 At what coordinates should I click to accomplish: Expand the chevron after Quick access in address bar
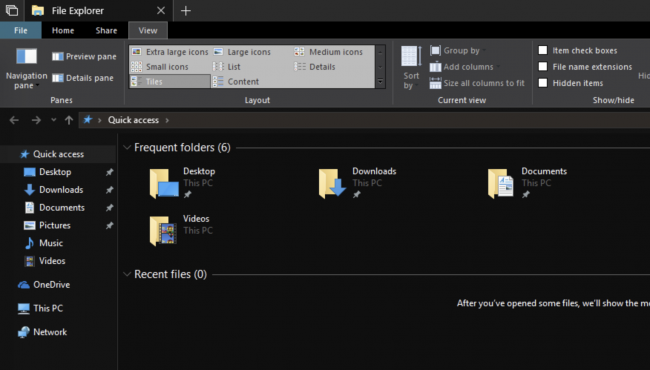[167, 120]
